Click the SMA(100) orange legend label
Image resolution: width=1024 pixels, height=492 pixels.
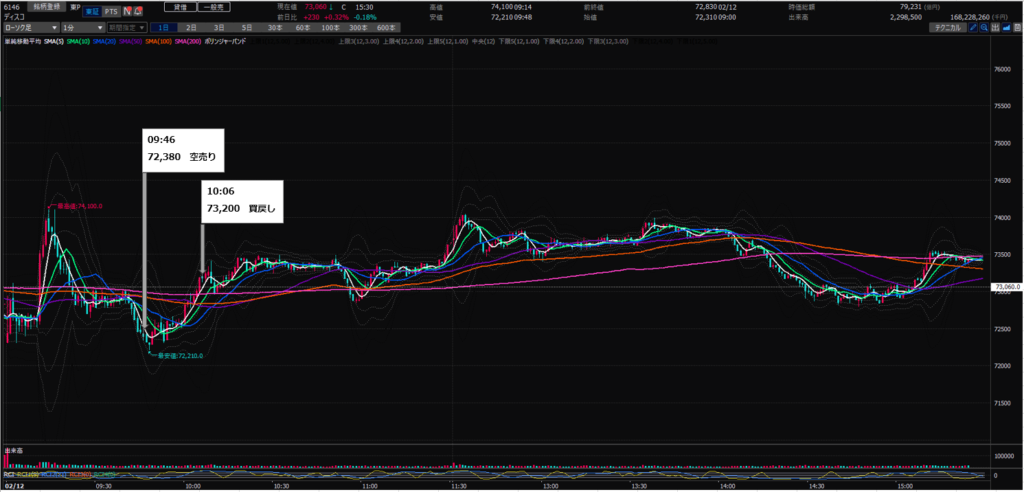tap(158, 41)
